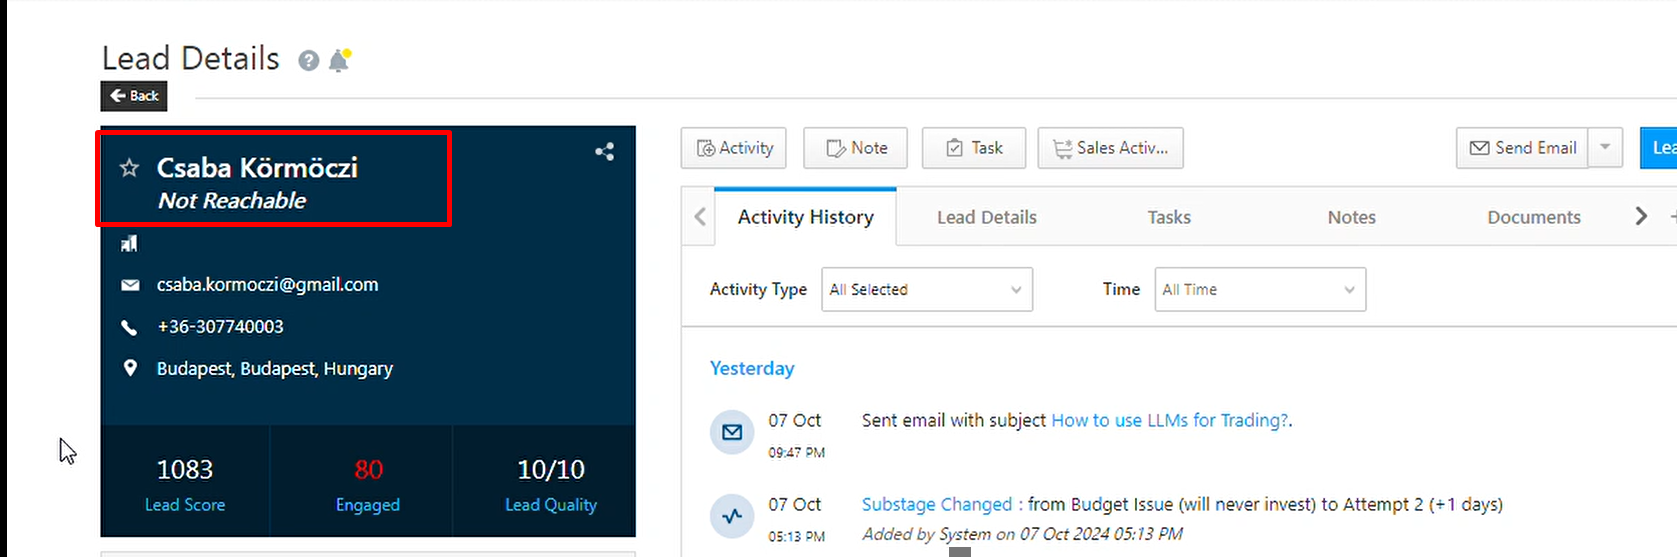This screenshot has width=1677, height=557.
Task: Open the help question mark icon
Action: (309, 61)
